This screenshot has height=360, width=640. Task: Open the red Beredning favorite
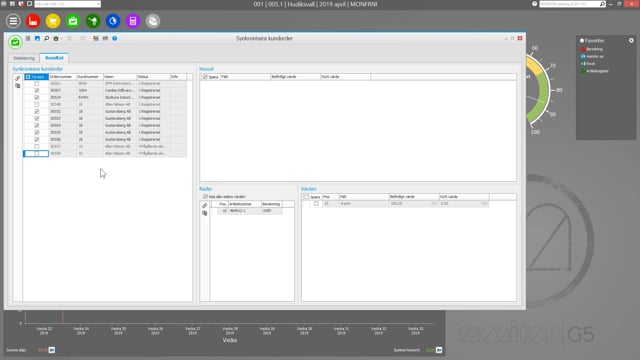591,49
